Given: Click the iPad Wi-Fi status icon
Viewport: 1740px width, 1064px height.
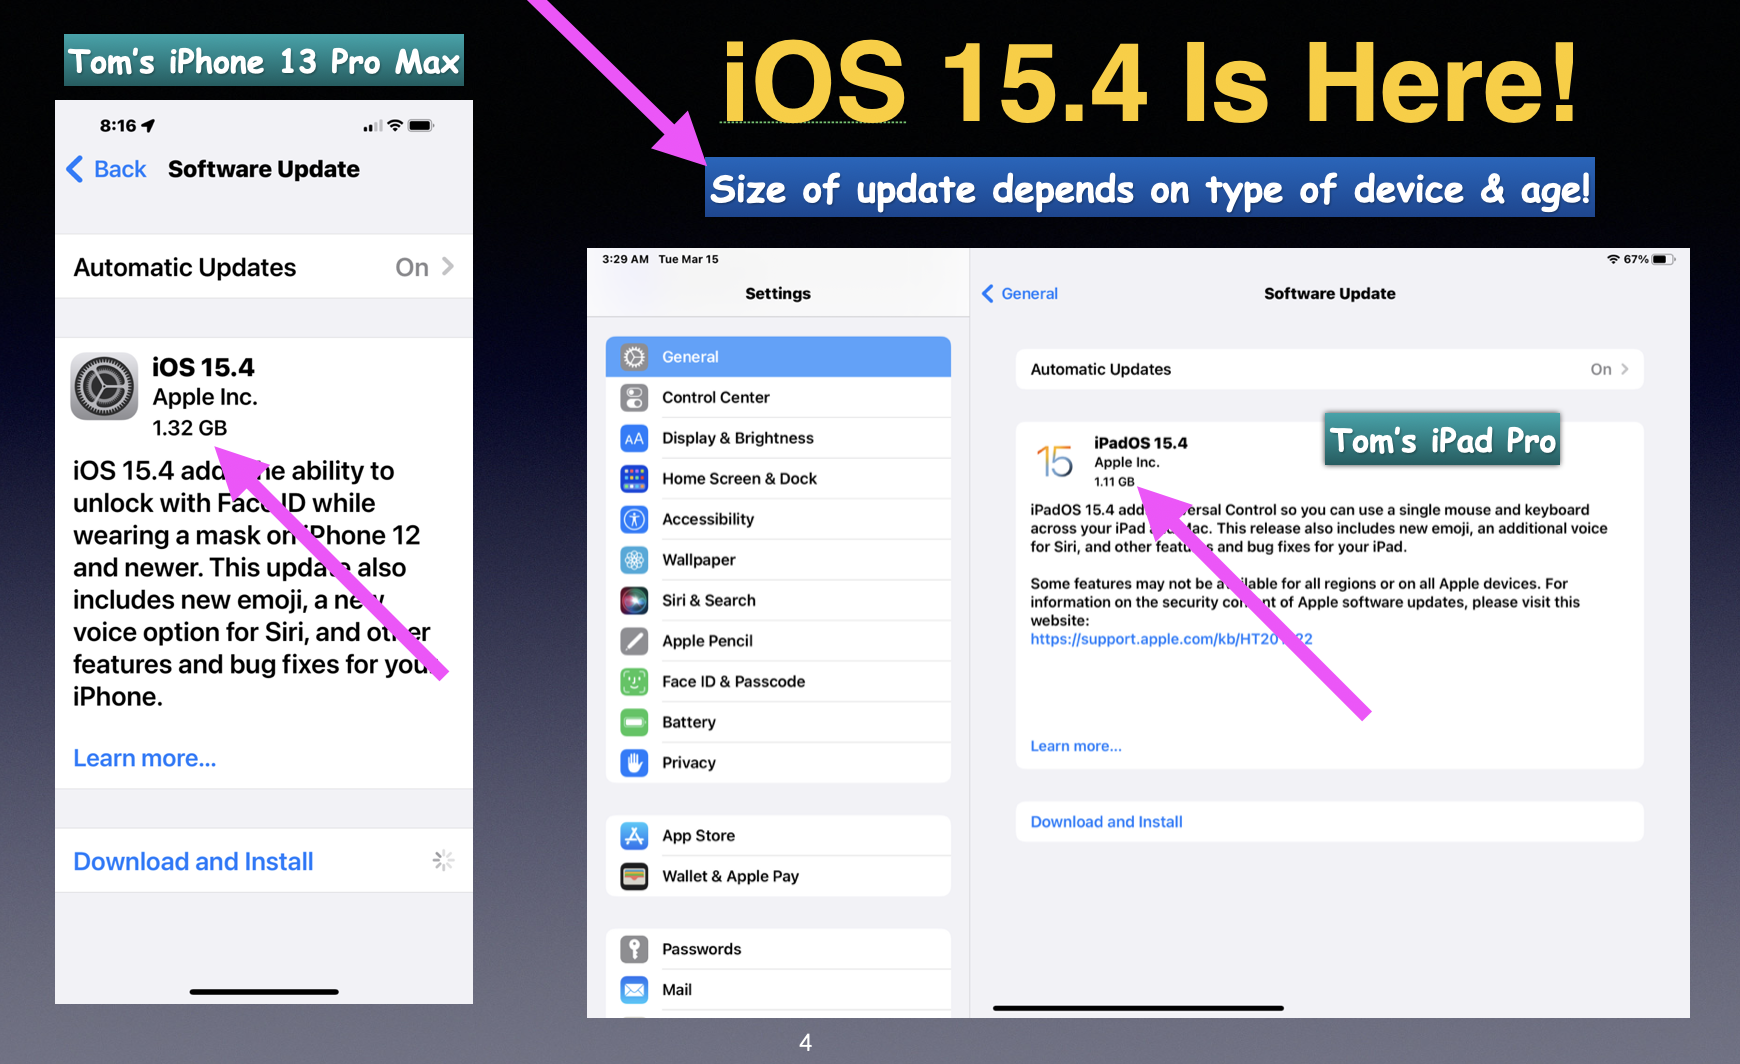Looking at the screenshot, I should 1613,259.
